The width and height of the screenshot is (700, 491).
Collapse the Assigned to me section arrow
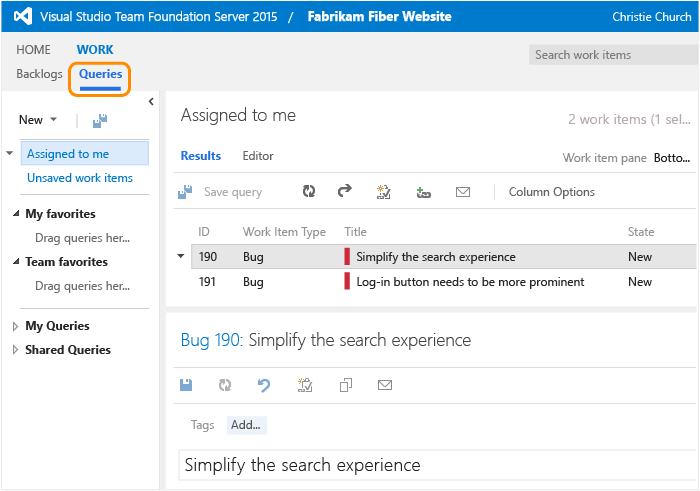pos(9,154)
